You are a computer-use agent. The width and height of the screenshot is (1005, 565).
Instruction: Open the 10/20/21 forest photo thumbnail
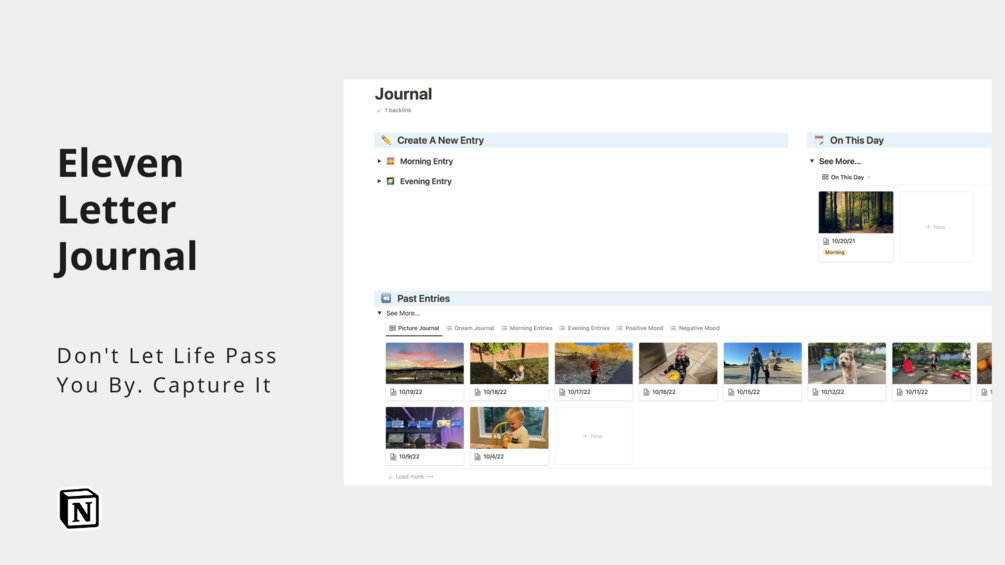[856, 212]
